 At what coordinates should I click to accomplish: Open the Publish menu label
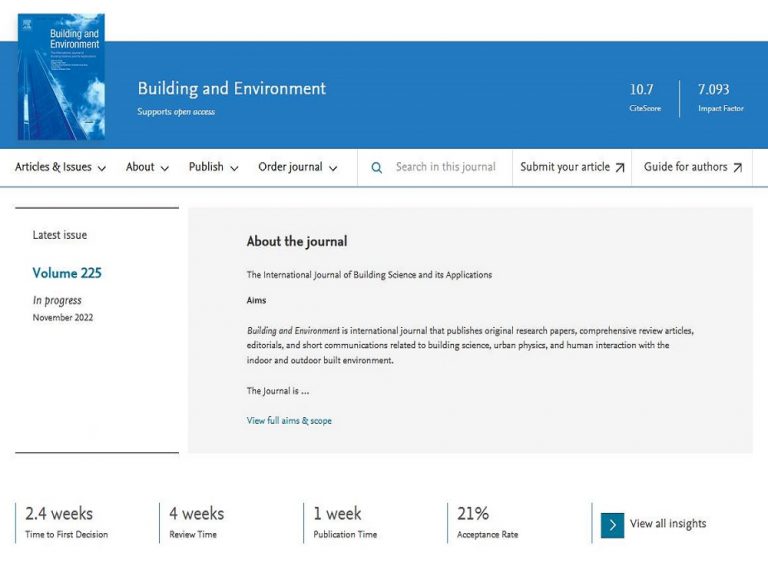coord(206,167)
